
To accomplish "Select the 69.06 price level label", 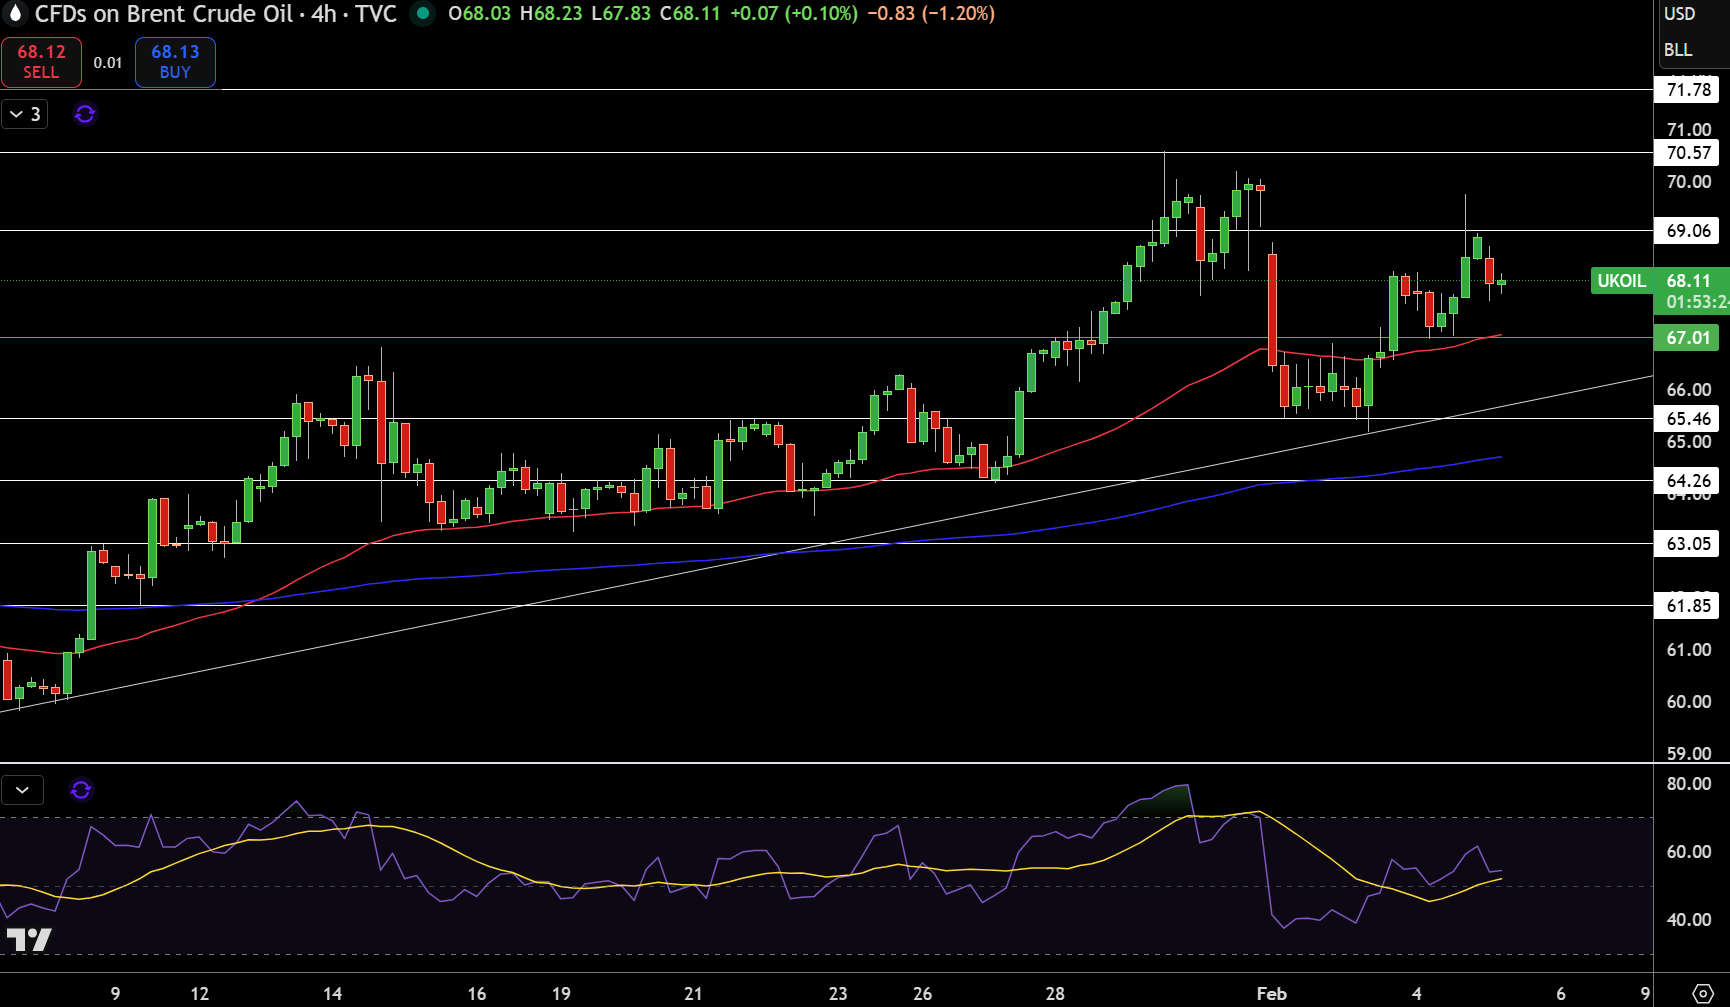I will 1688,231.
